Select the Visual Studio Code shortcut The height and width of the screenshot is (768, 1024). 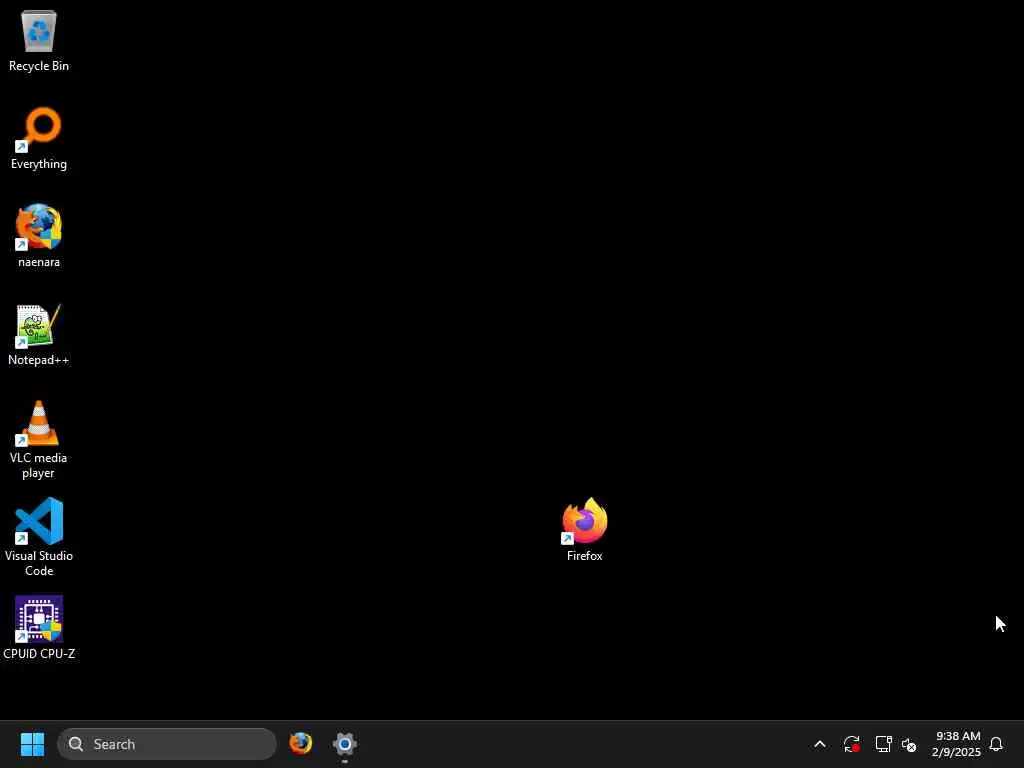tap(39, 537)
